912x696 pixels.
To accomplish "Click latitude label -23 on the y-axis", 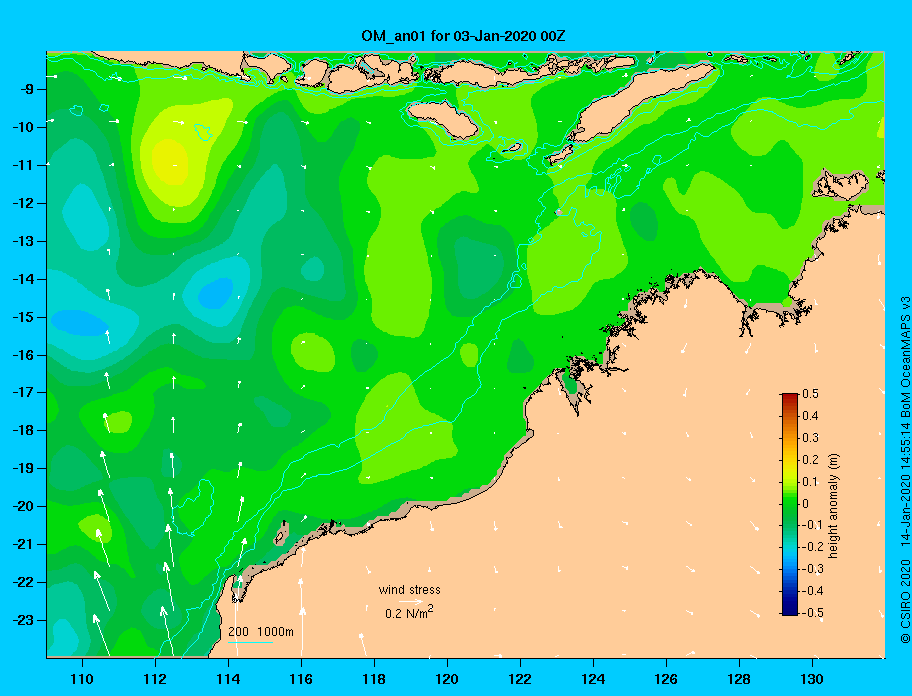I will pyautogui.click(x=23, y=620).
